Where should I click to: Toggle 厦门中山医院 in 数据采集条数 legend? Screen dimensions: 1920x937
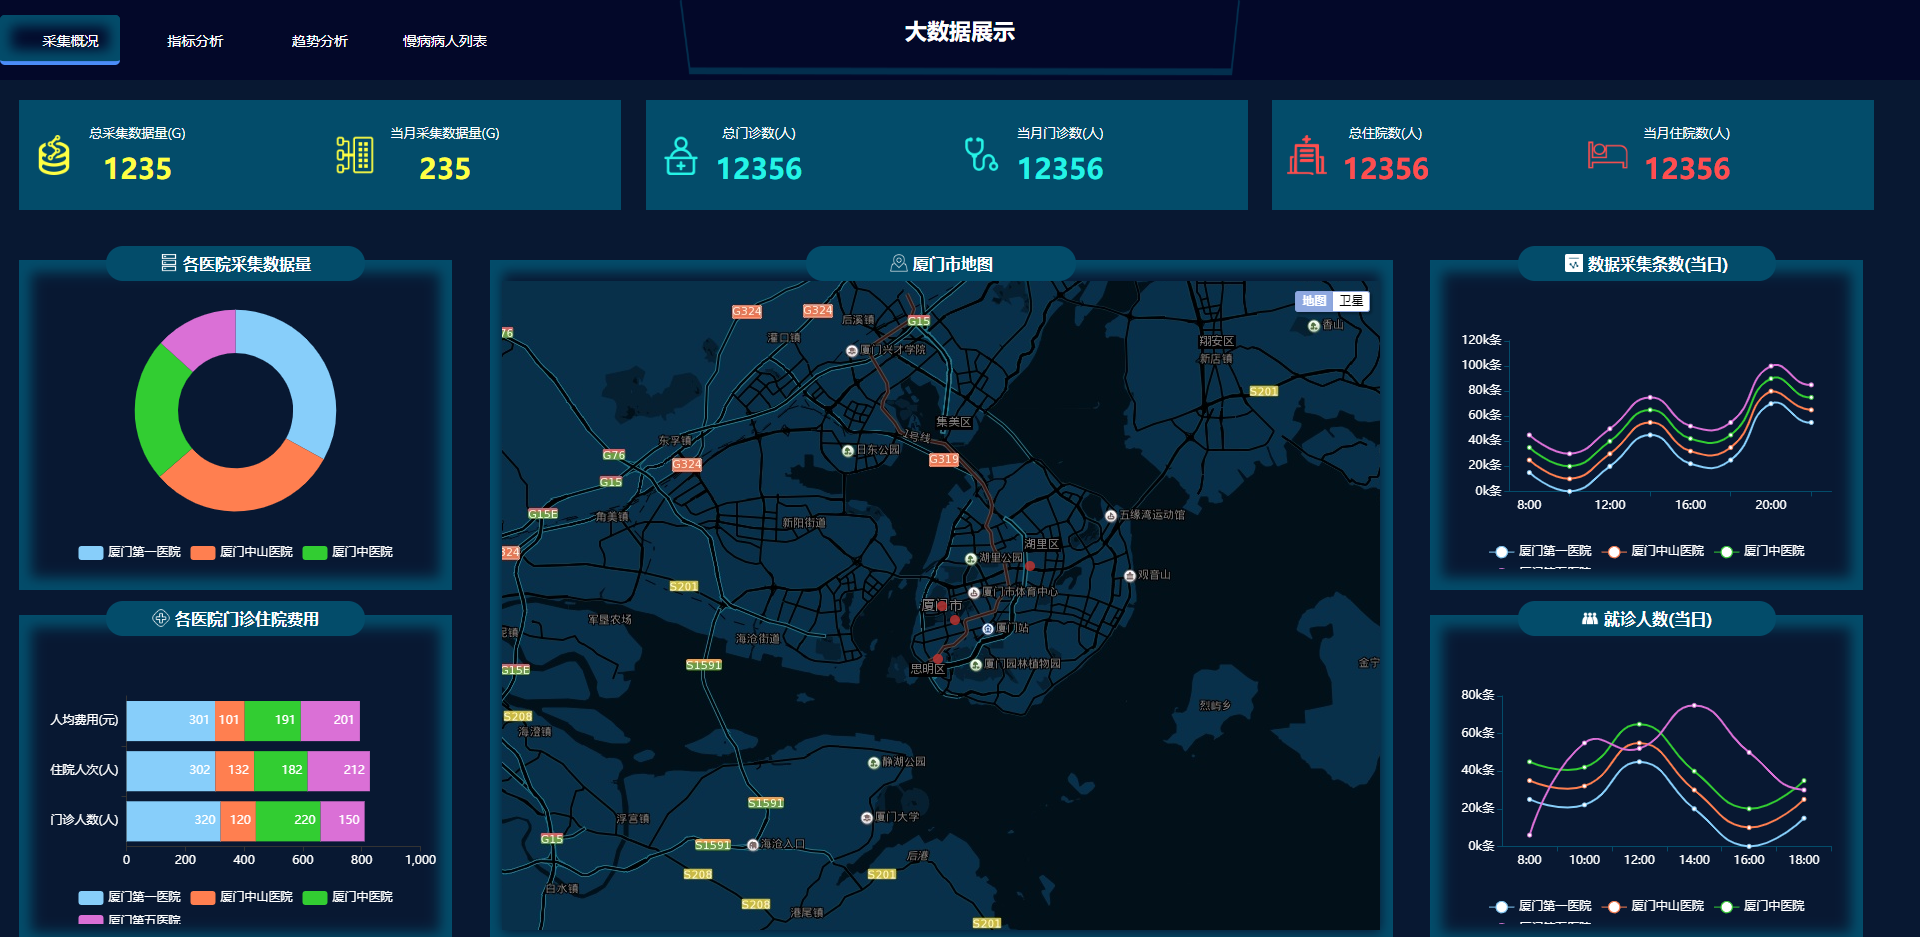point(1653,551)
